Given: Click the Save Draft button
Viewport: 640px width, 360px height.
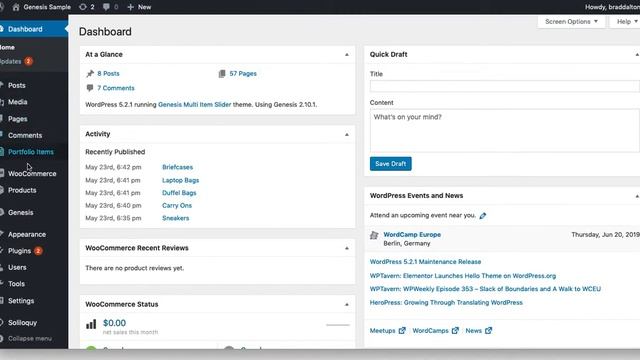Looking at the screenshot, I should coord(391,164).
